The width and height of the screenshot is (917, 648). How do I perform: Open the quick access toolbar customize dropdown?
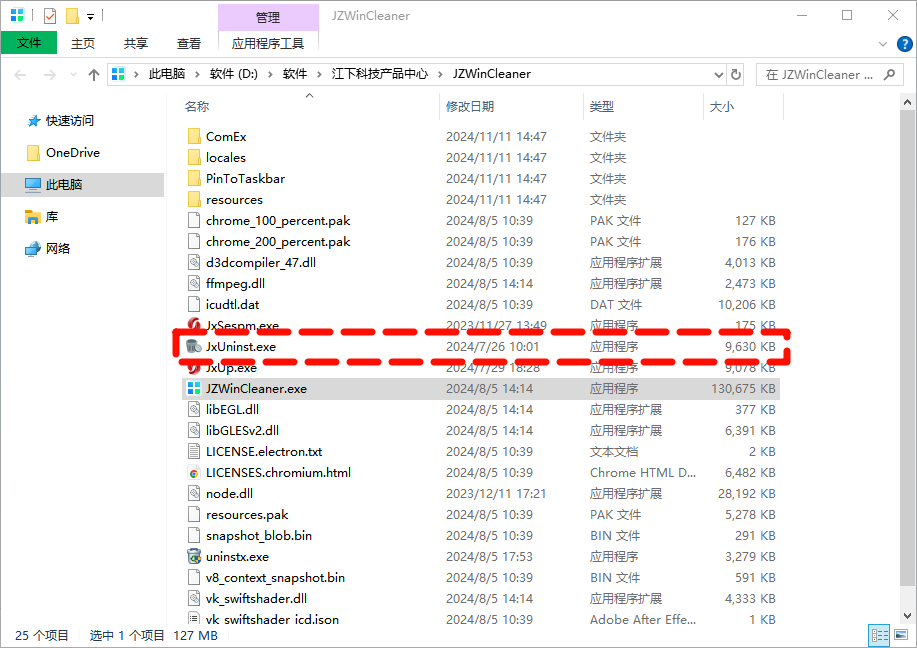tap(91, 17)
